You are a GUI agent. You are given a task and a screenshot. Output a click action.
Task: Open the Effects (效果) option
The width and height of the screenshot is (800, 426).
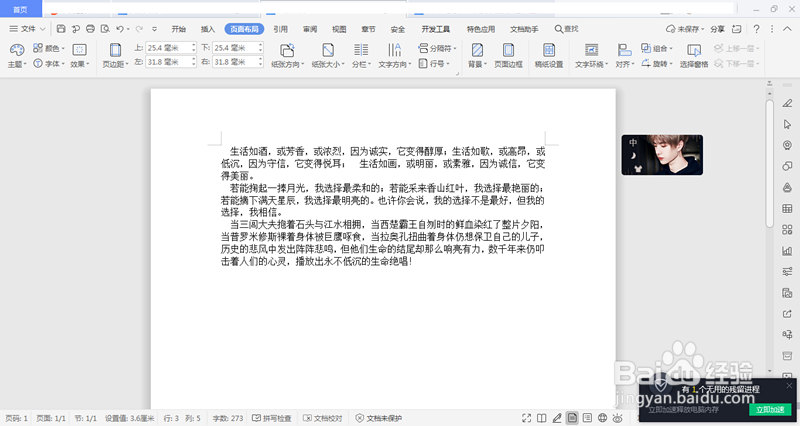tap(80, 56)
